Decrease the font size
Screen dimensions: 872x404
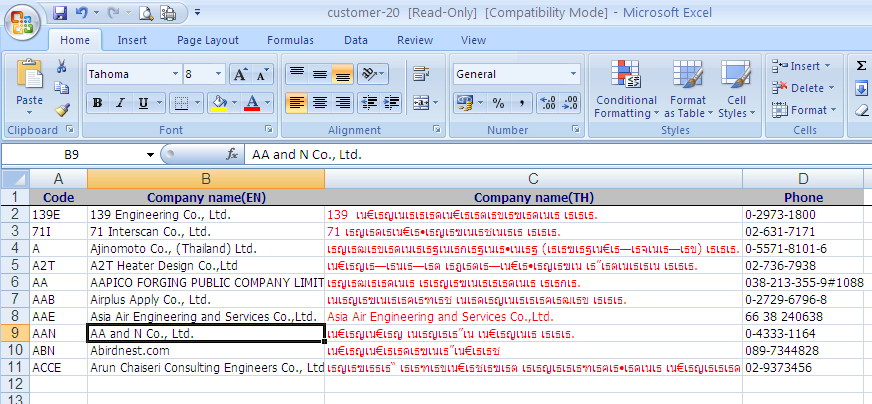(x=262, y=74)
